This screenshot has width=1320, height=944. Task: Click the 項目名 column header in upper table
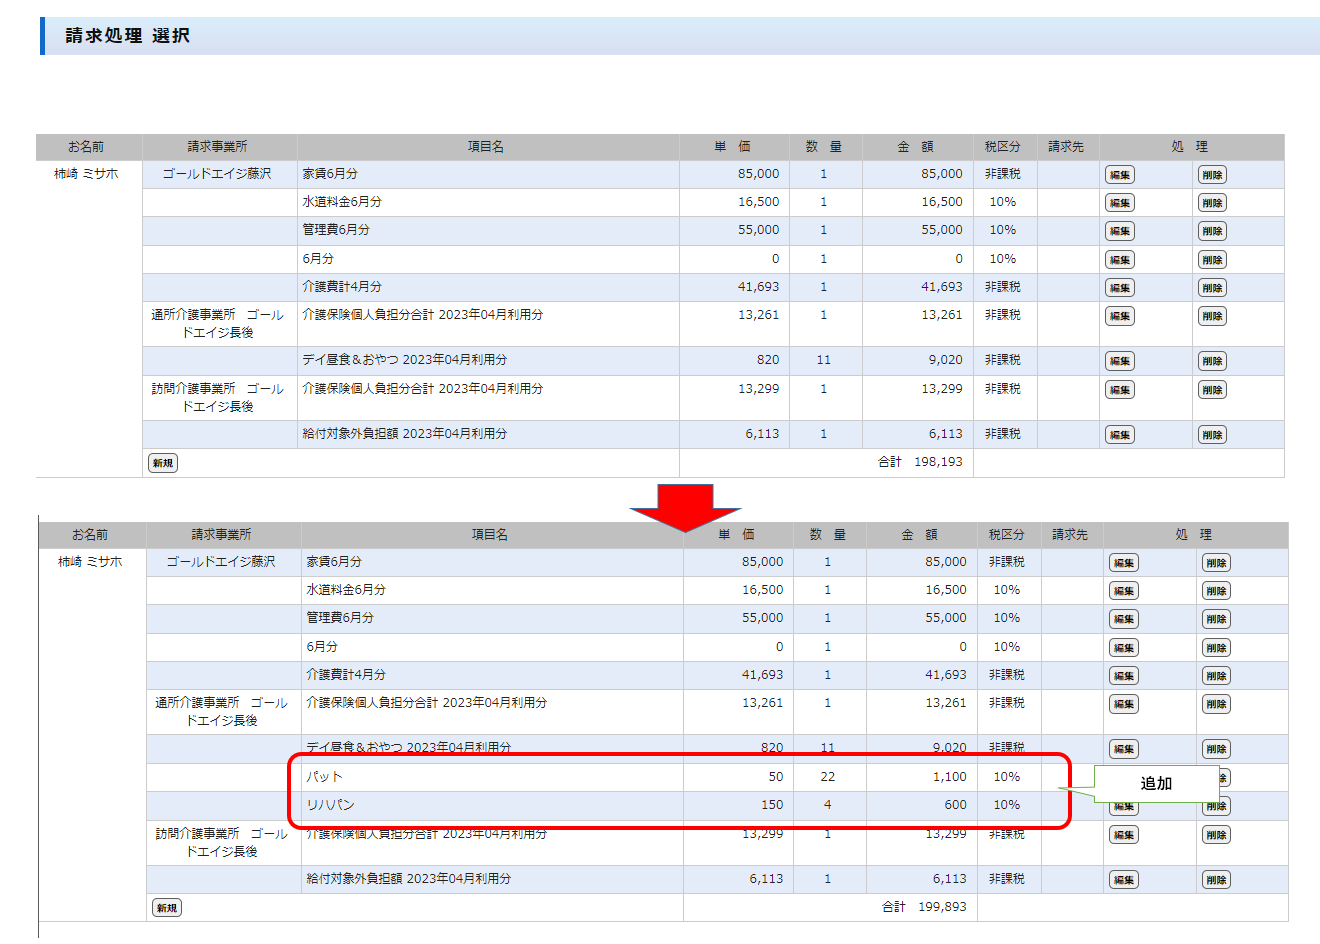[486, 147]
